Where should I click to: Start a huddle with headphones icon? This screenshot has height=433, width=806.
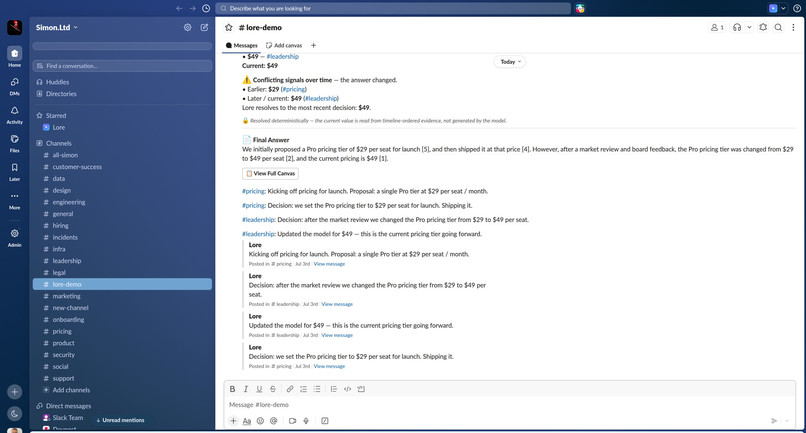coord(737,27)
